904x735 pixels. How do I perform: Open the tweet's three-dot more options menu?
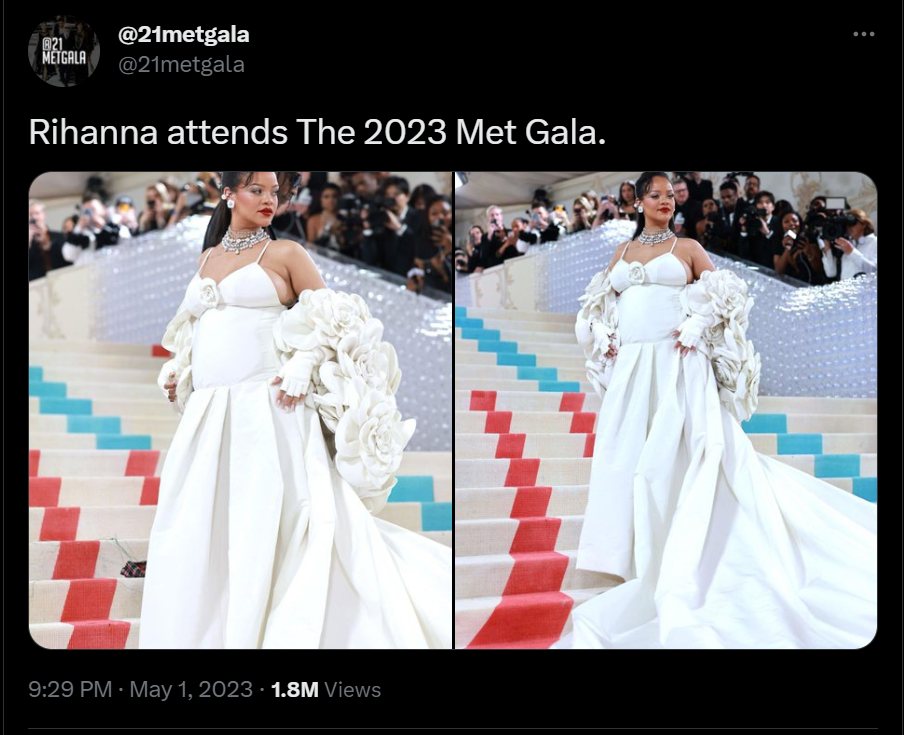coord(864,35)
